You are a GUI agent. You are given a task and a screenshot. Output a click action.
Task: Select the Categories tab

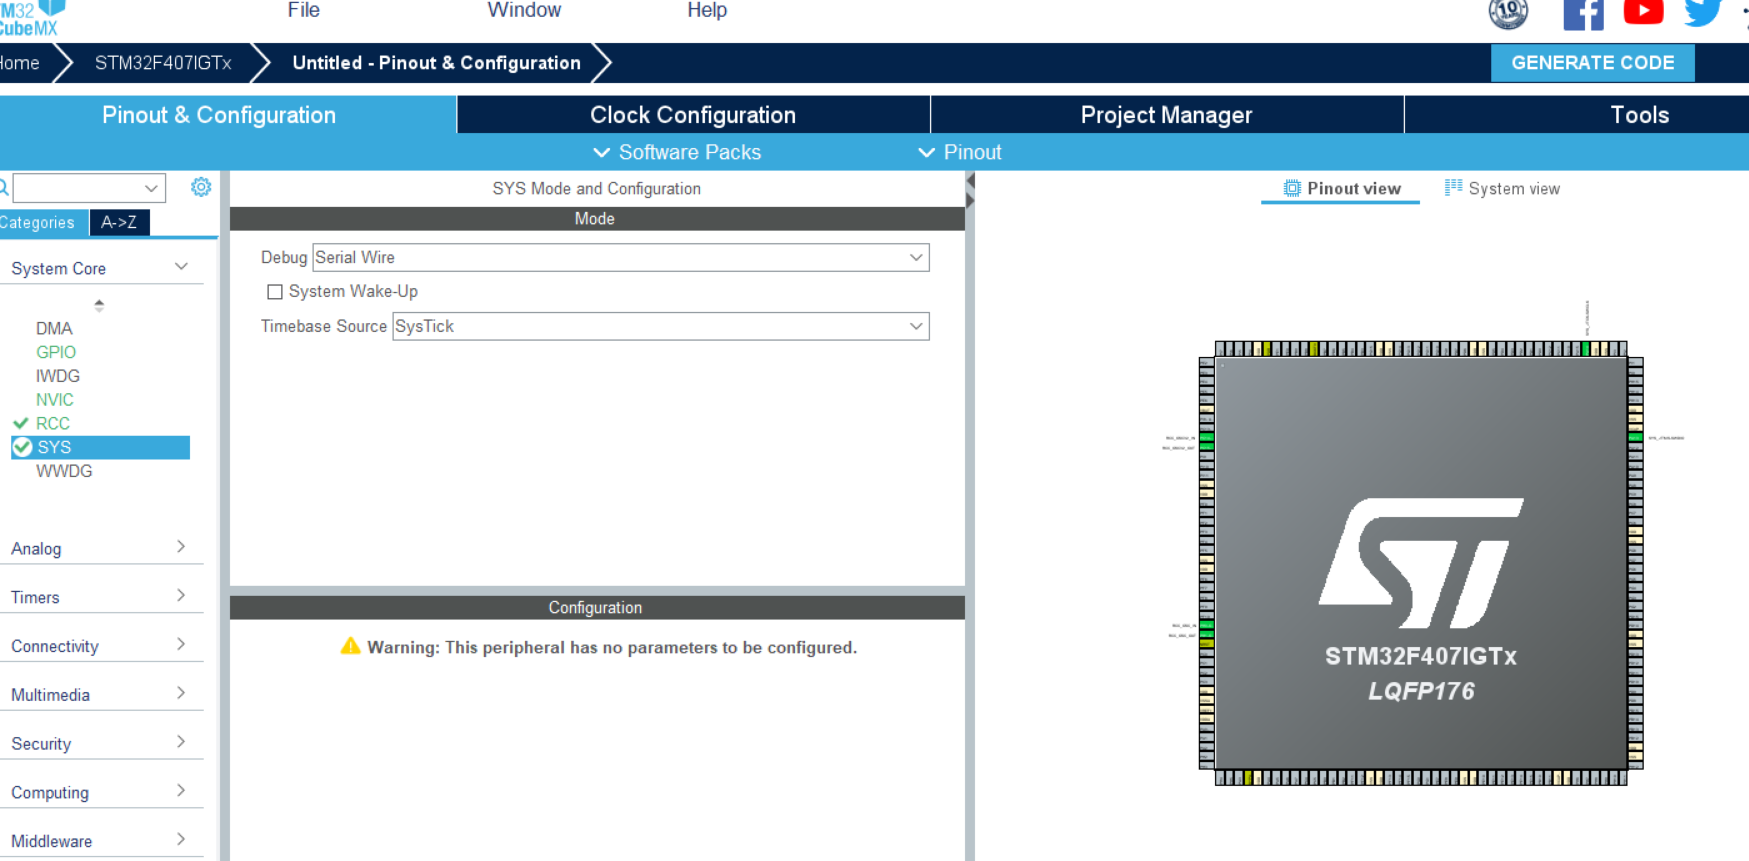click(43, 222)
